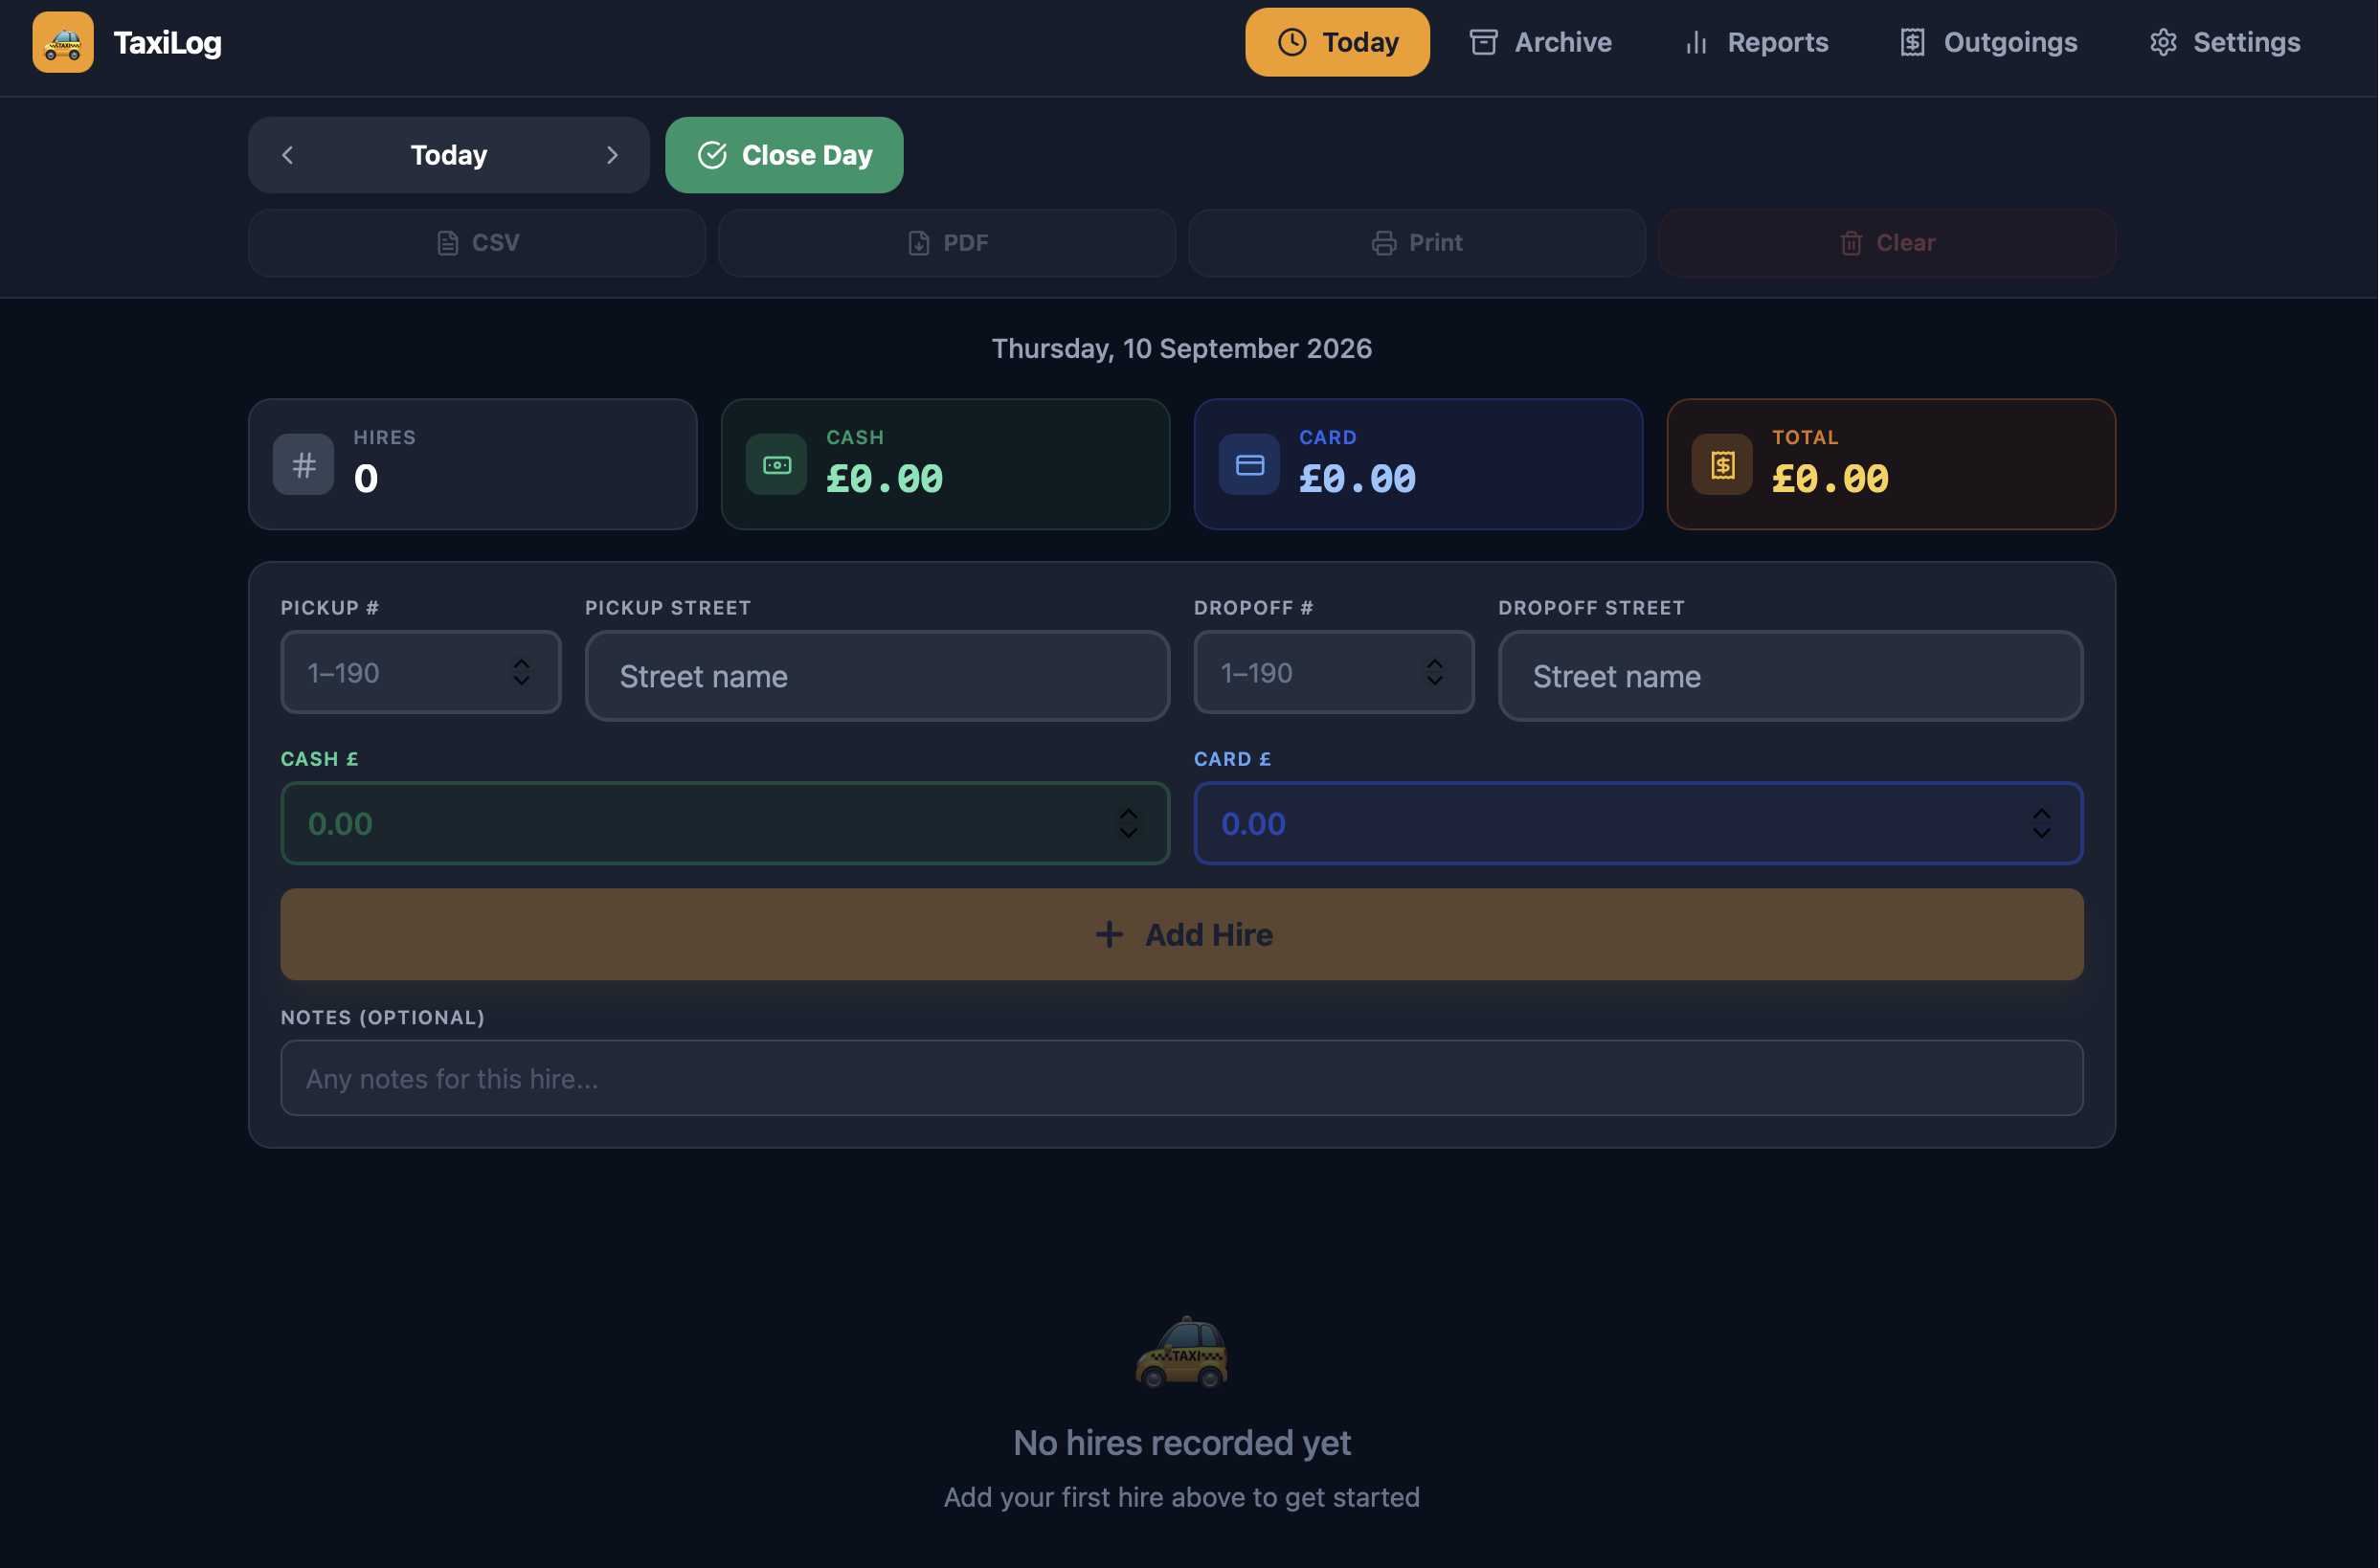Click the credit card icon in Card summary
This screenshot has height=1568, width=2380.
[x=1250, y=464]
